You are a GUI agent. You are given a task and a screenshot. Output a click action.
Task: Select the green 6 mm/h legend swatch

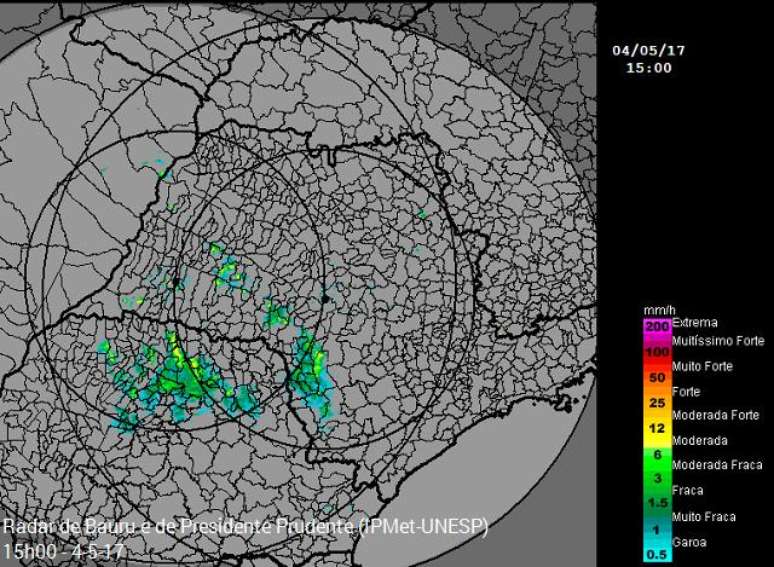click(x=656, y=453)
